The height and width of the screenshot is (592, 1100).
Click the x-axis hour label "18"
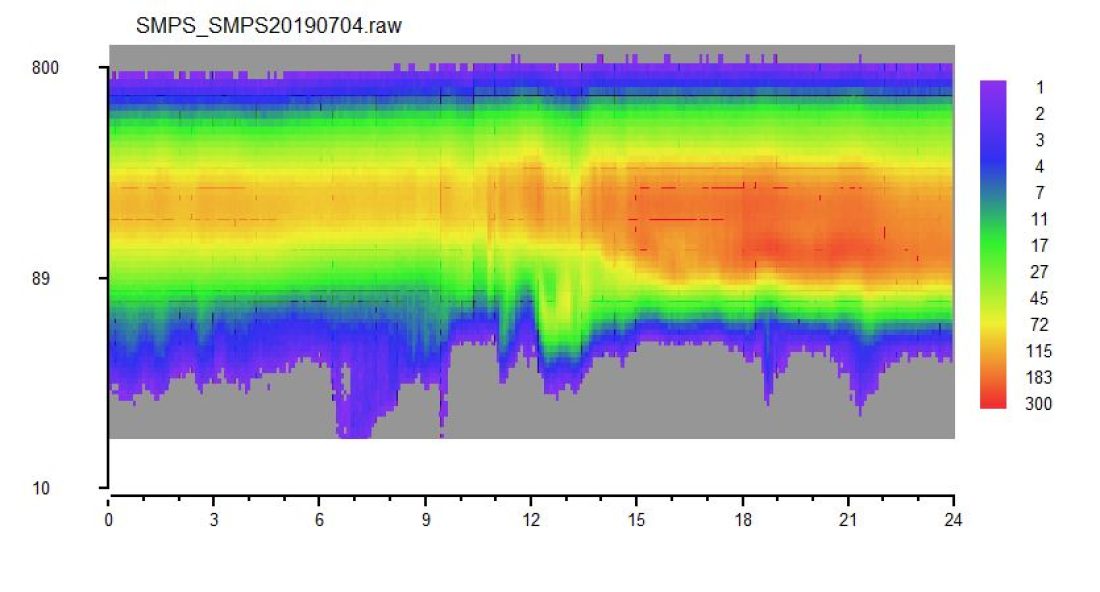point(743,520)
